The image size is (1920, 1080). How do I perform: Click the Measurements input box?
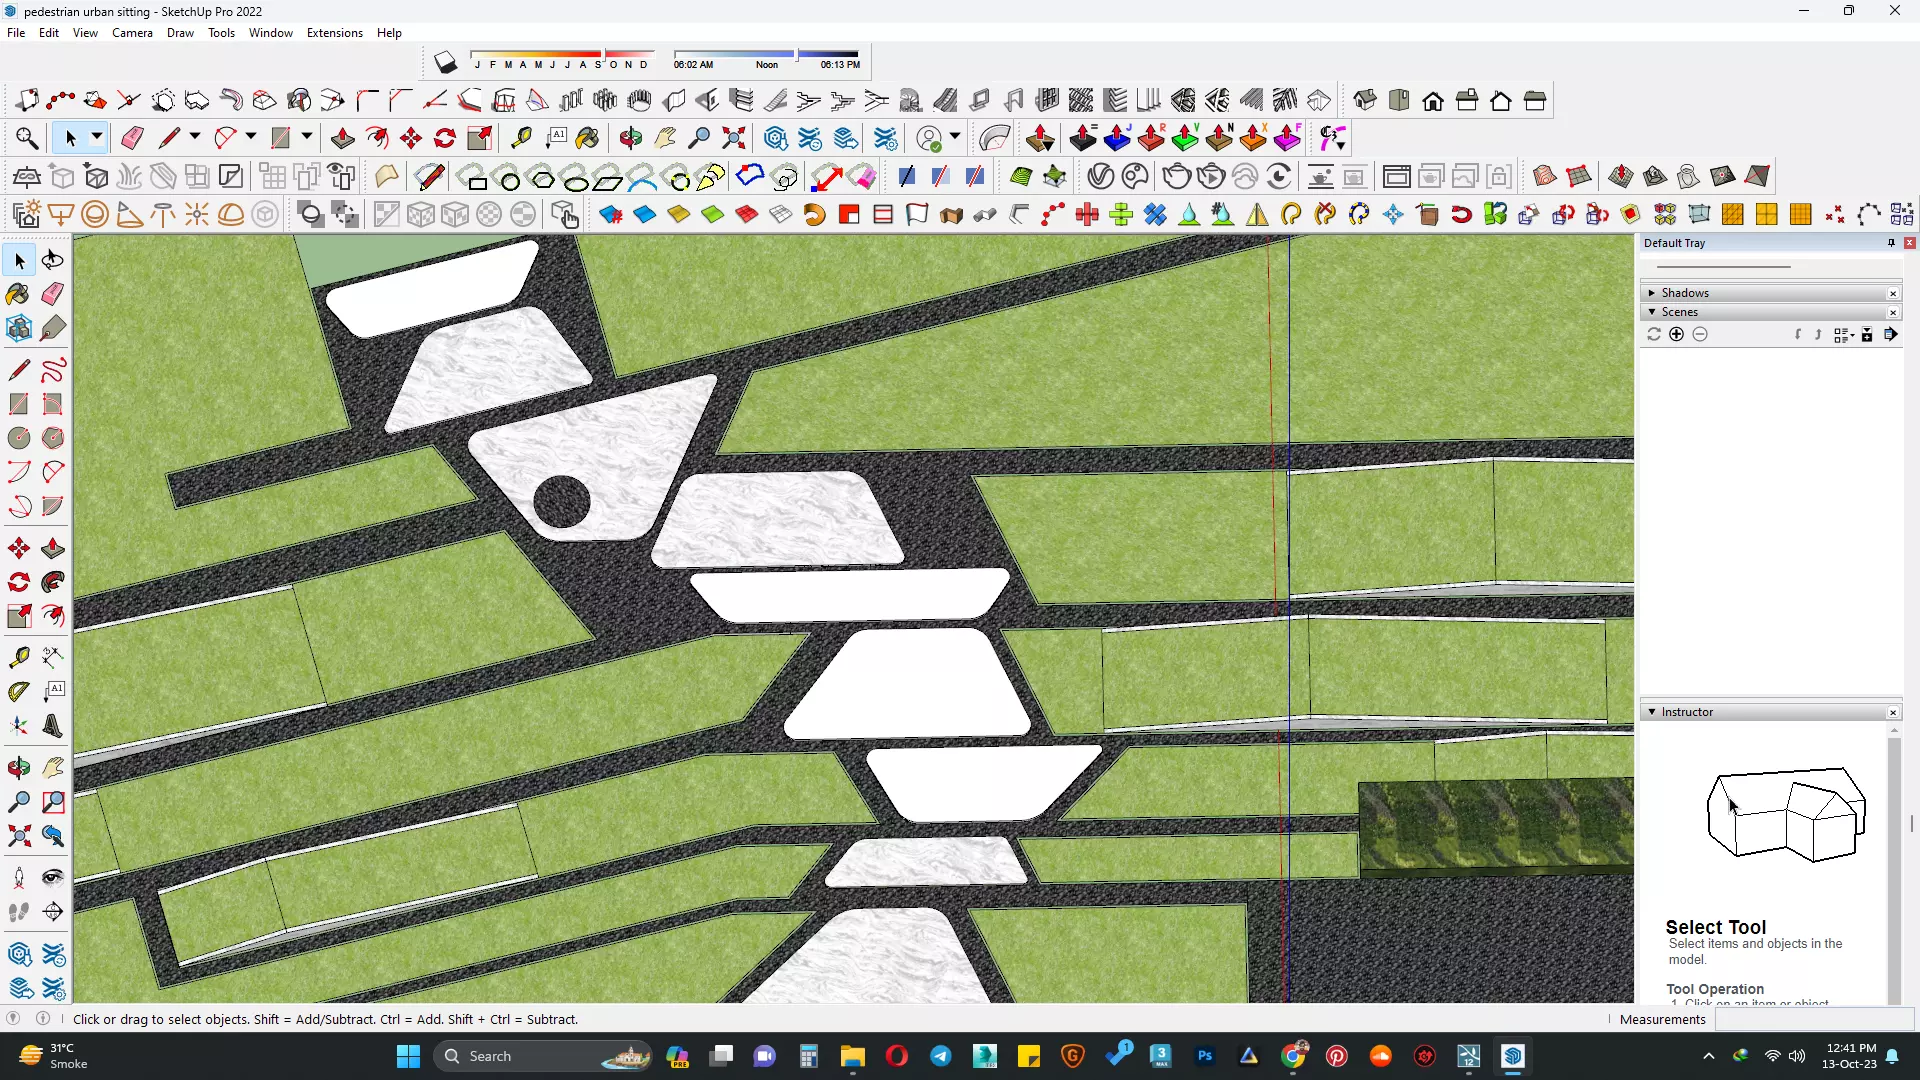[1813, 1019]
